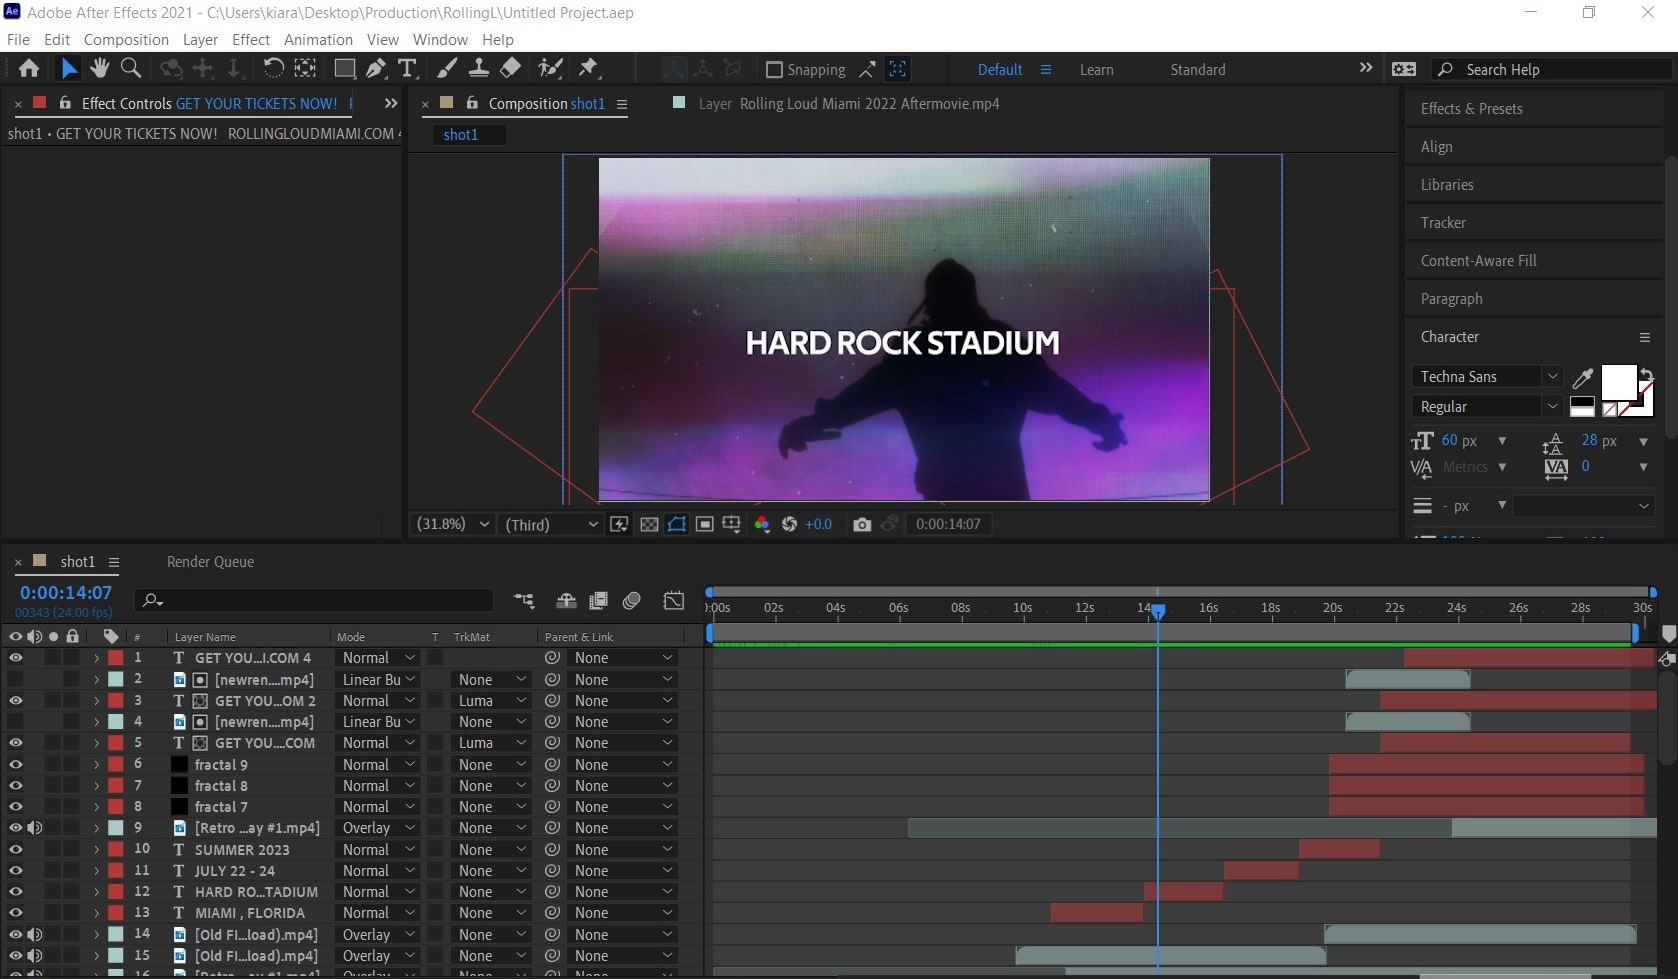The image size is (1678, 979).
Task: Open the Effect menu
Action: pos(250,40)
